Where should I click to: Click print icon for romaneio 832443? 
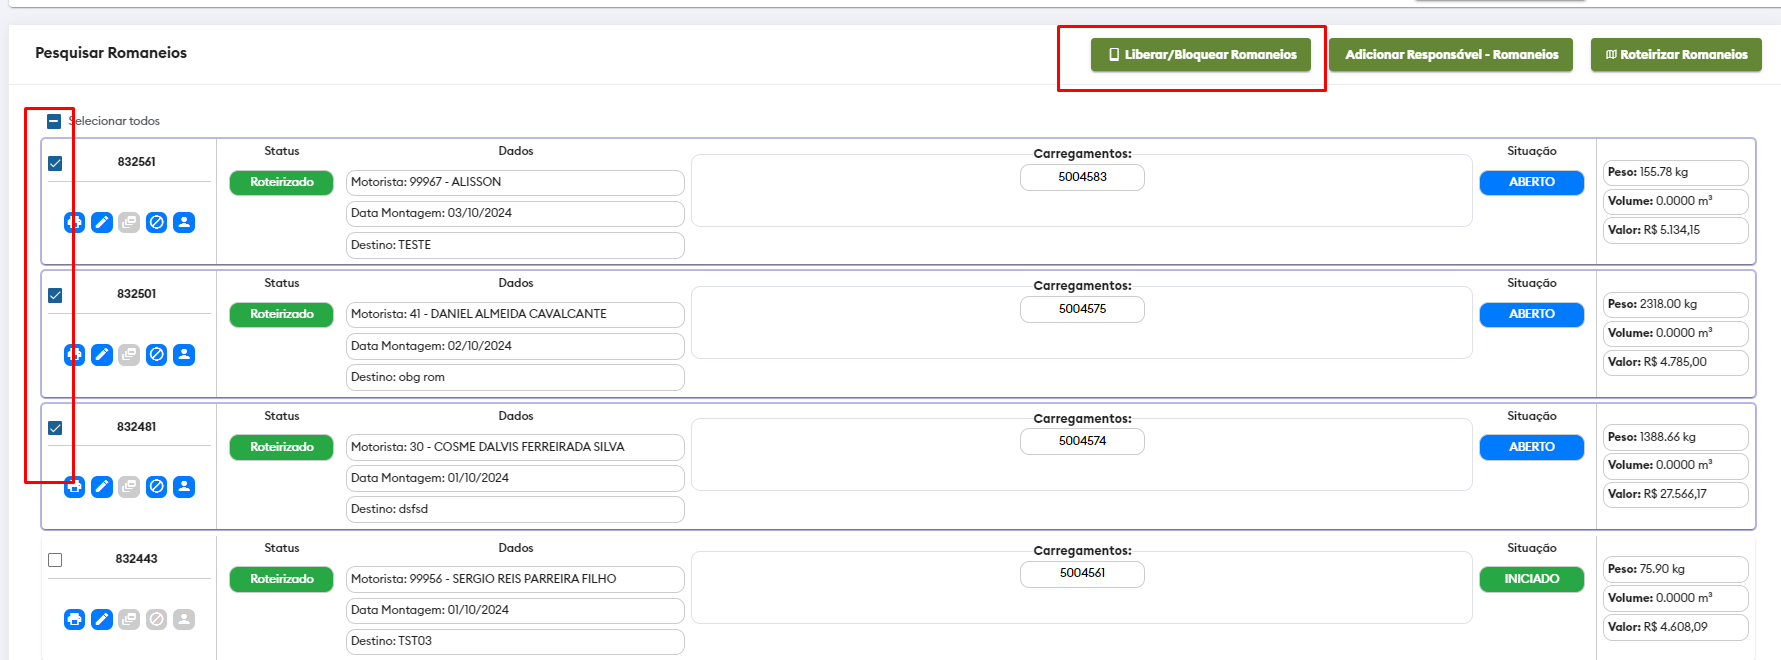click(75, 620)
